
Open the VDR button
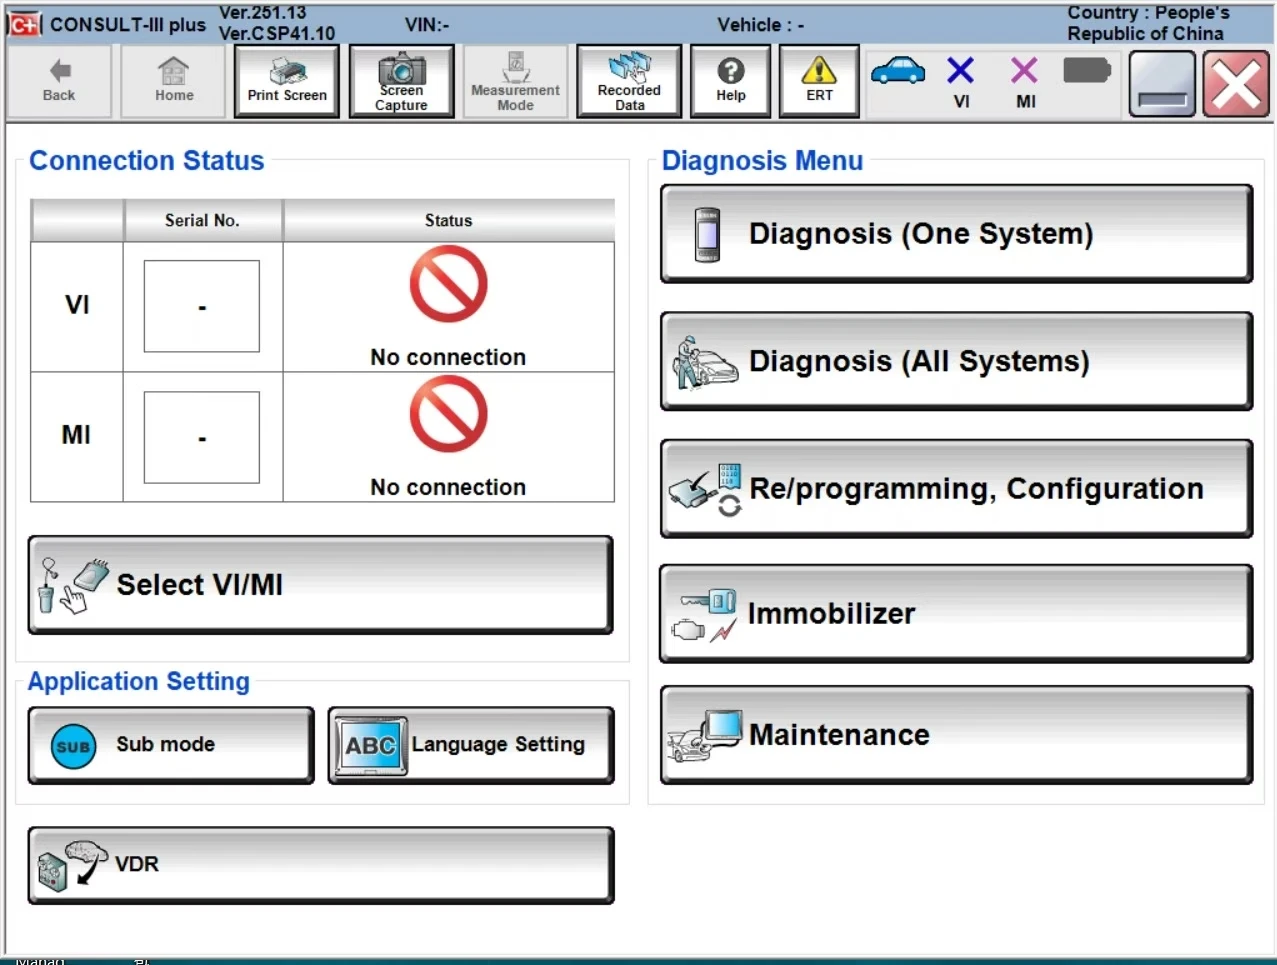click(320, 865)
